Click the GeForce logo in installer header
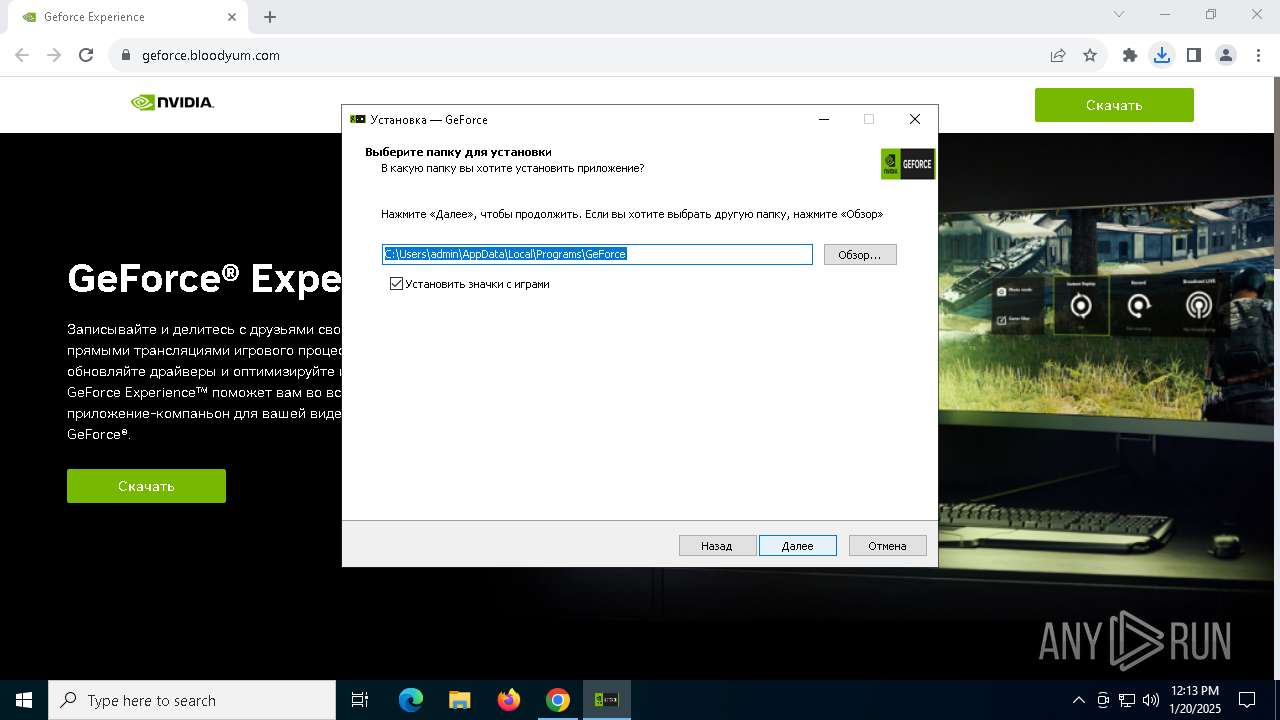 907,164
